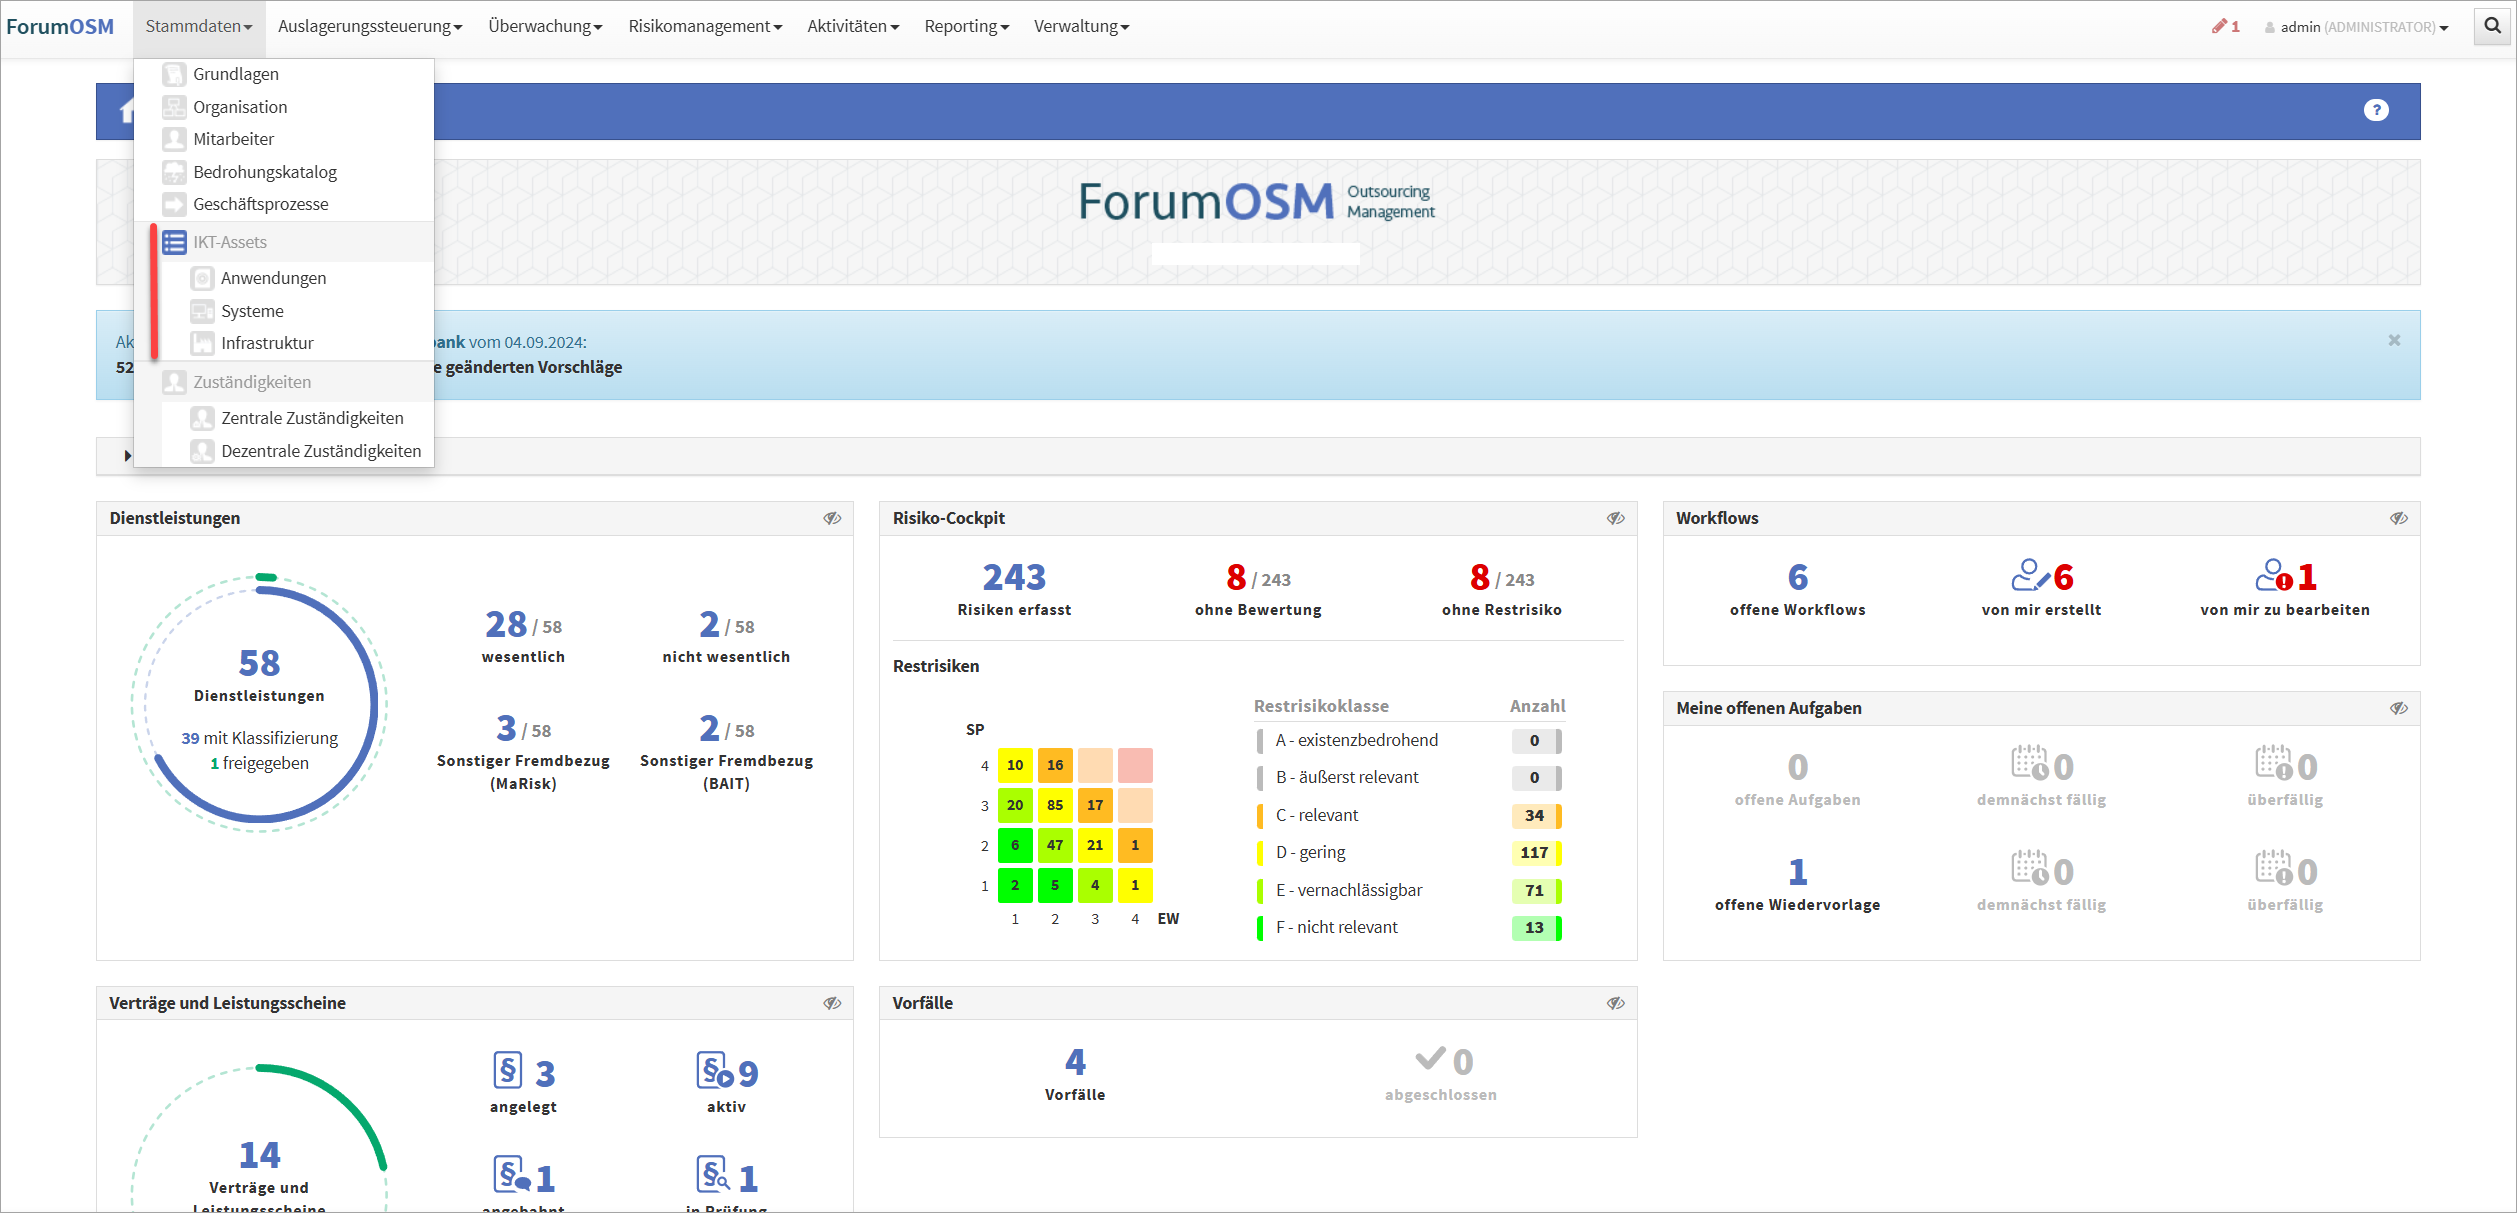
Task: Click the 'aktiv' contracts paragraph icon
Action: coord(714,1072)
